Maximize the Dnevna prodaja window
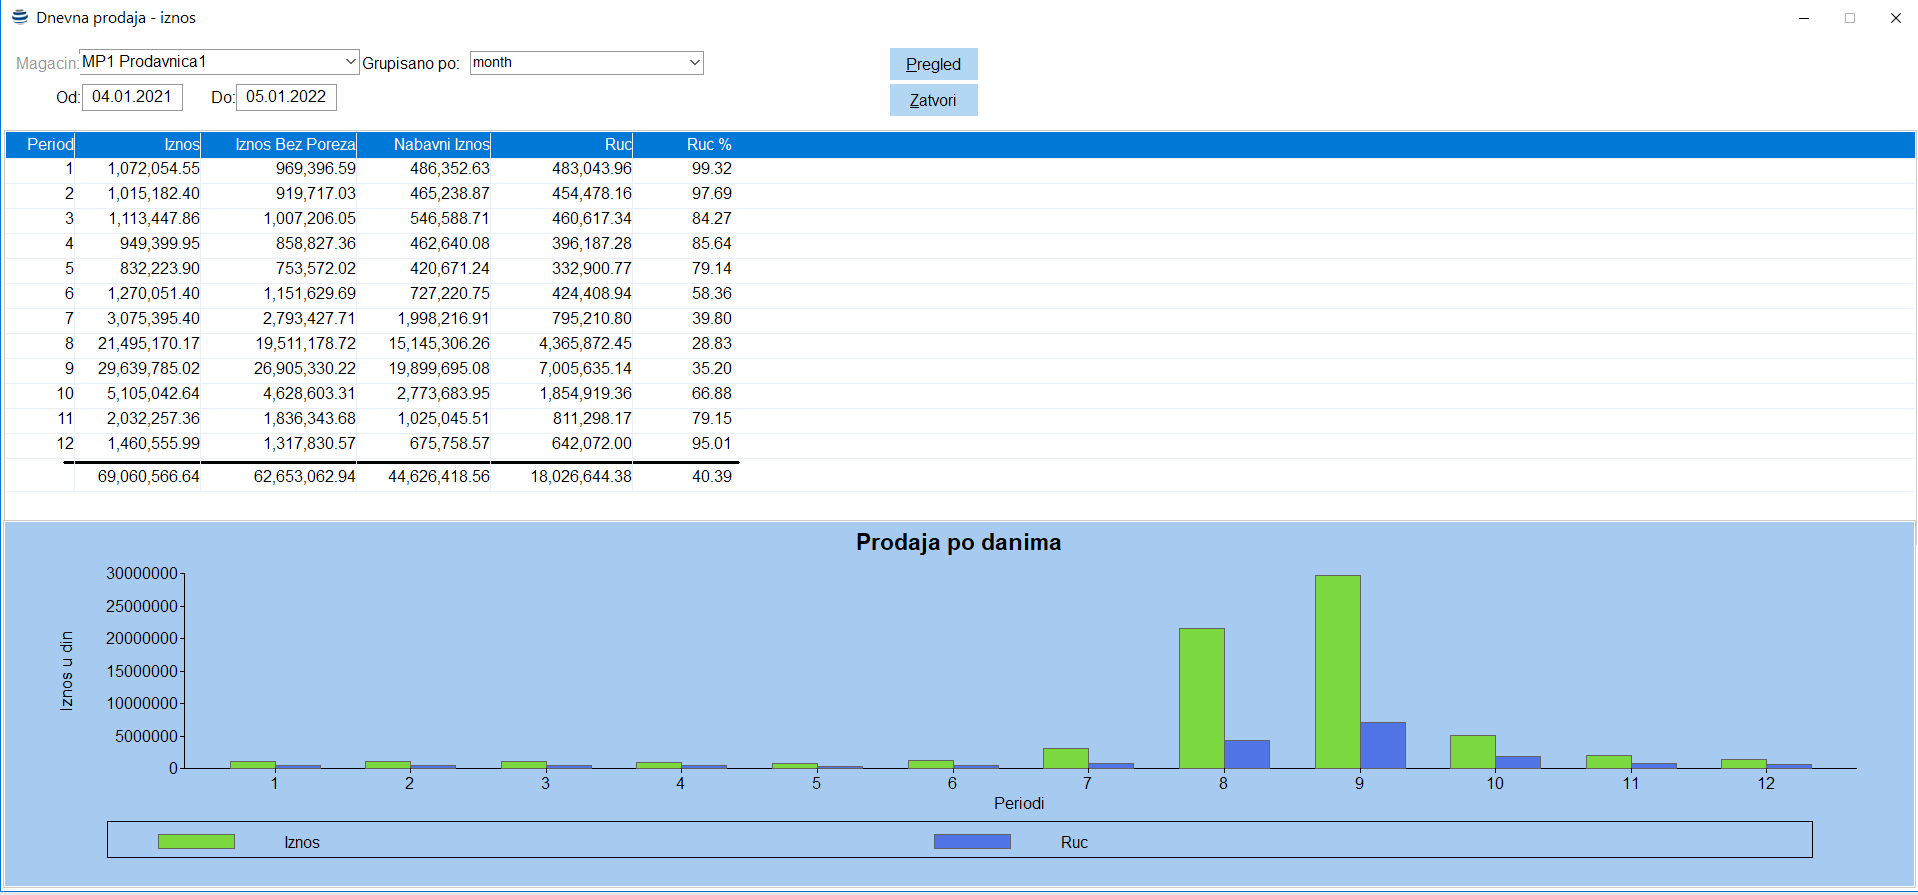 [x=1850, y=18]
